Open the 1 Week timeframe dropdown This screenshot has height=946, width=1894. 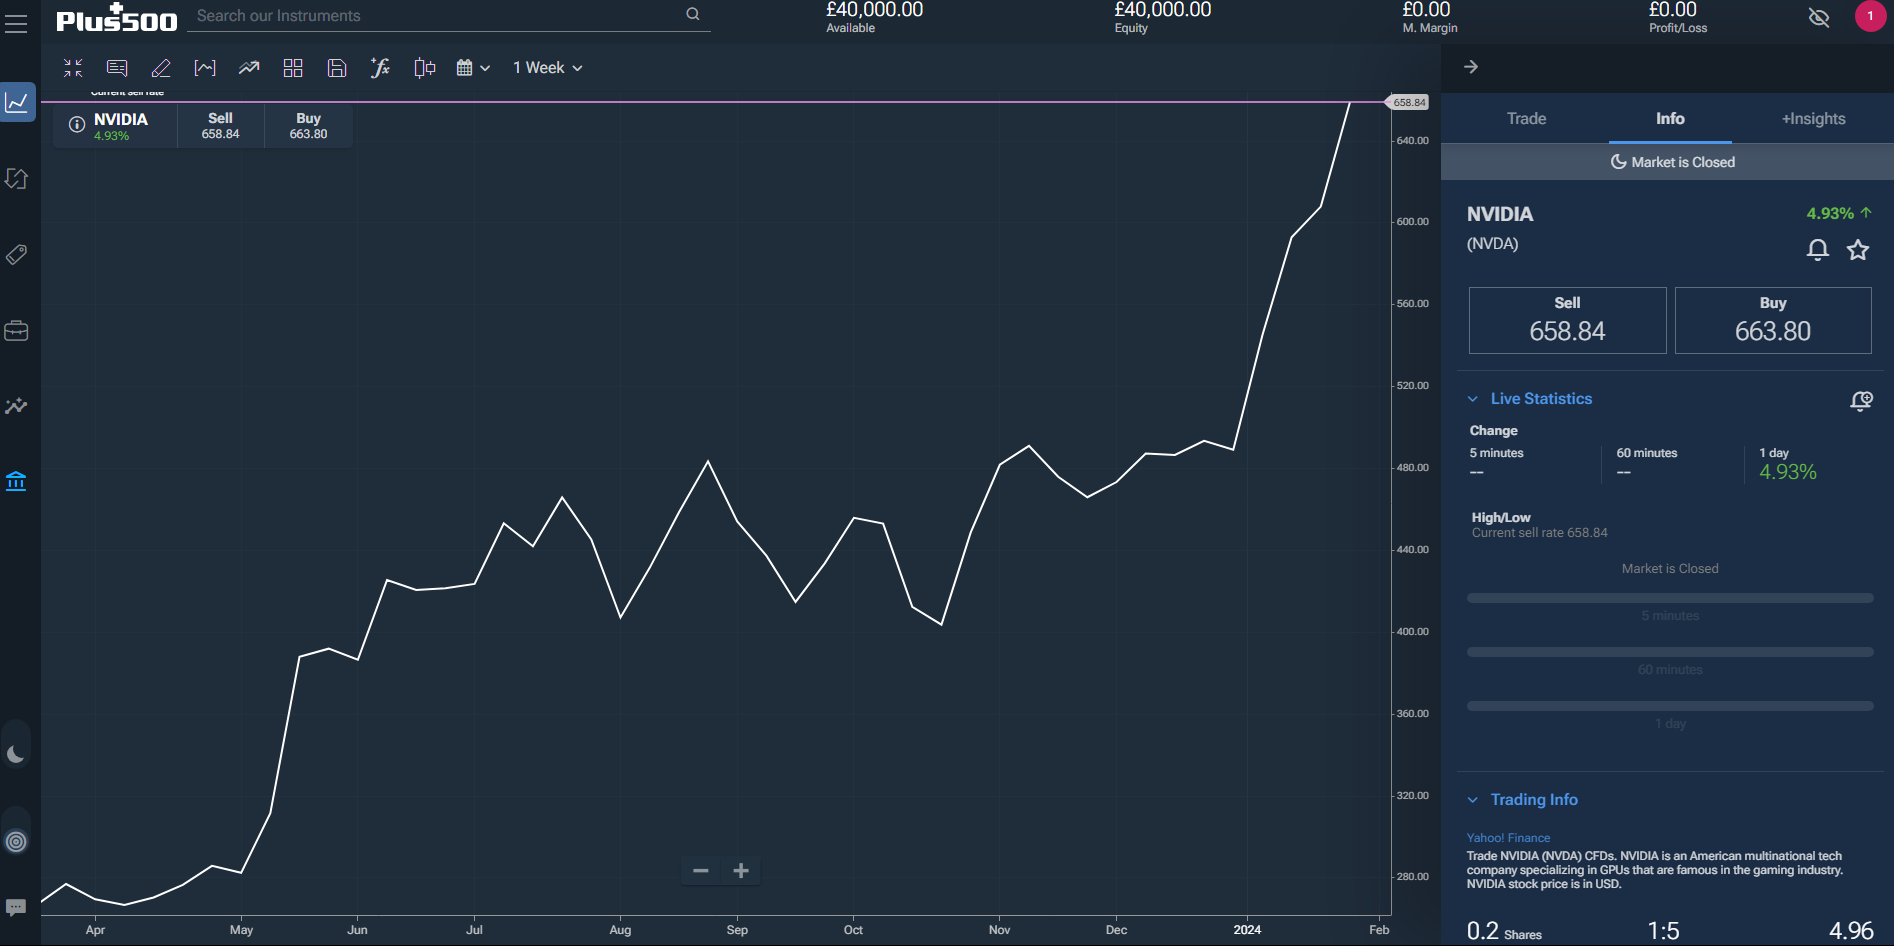tap(547, 67)
